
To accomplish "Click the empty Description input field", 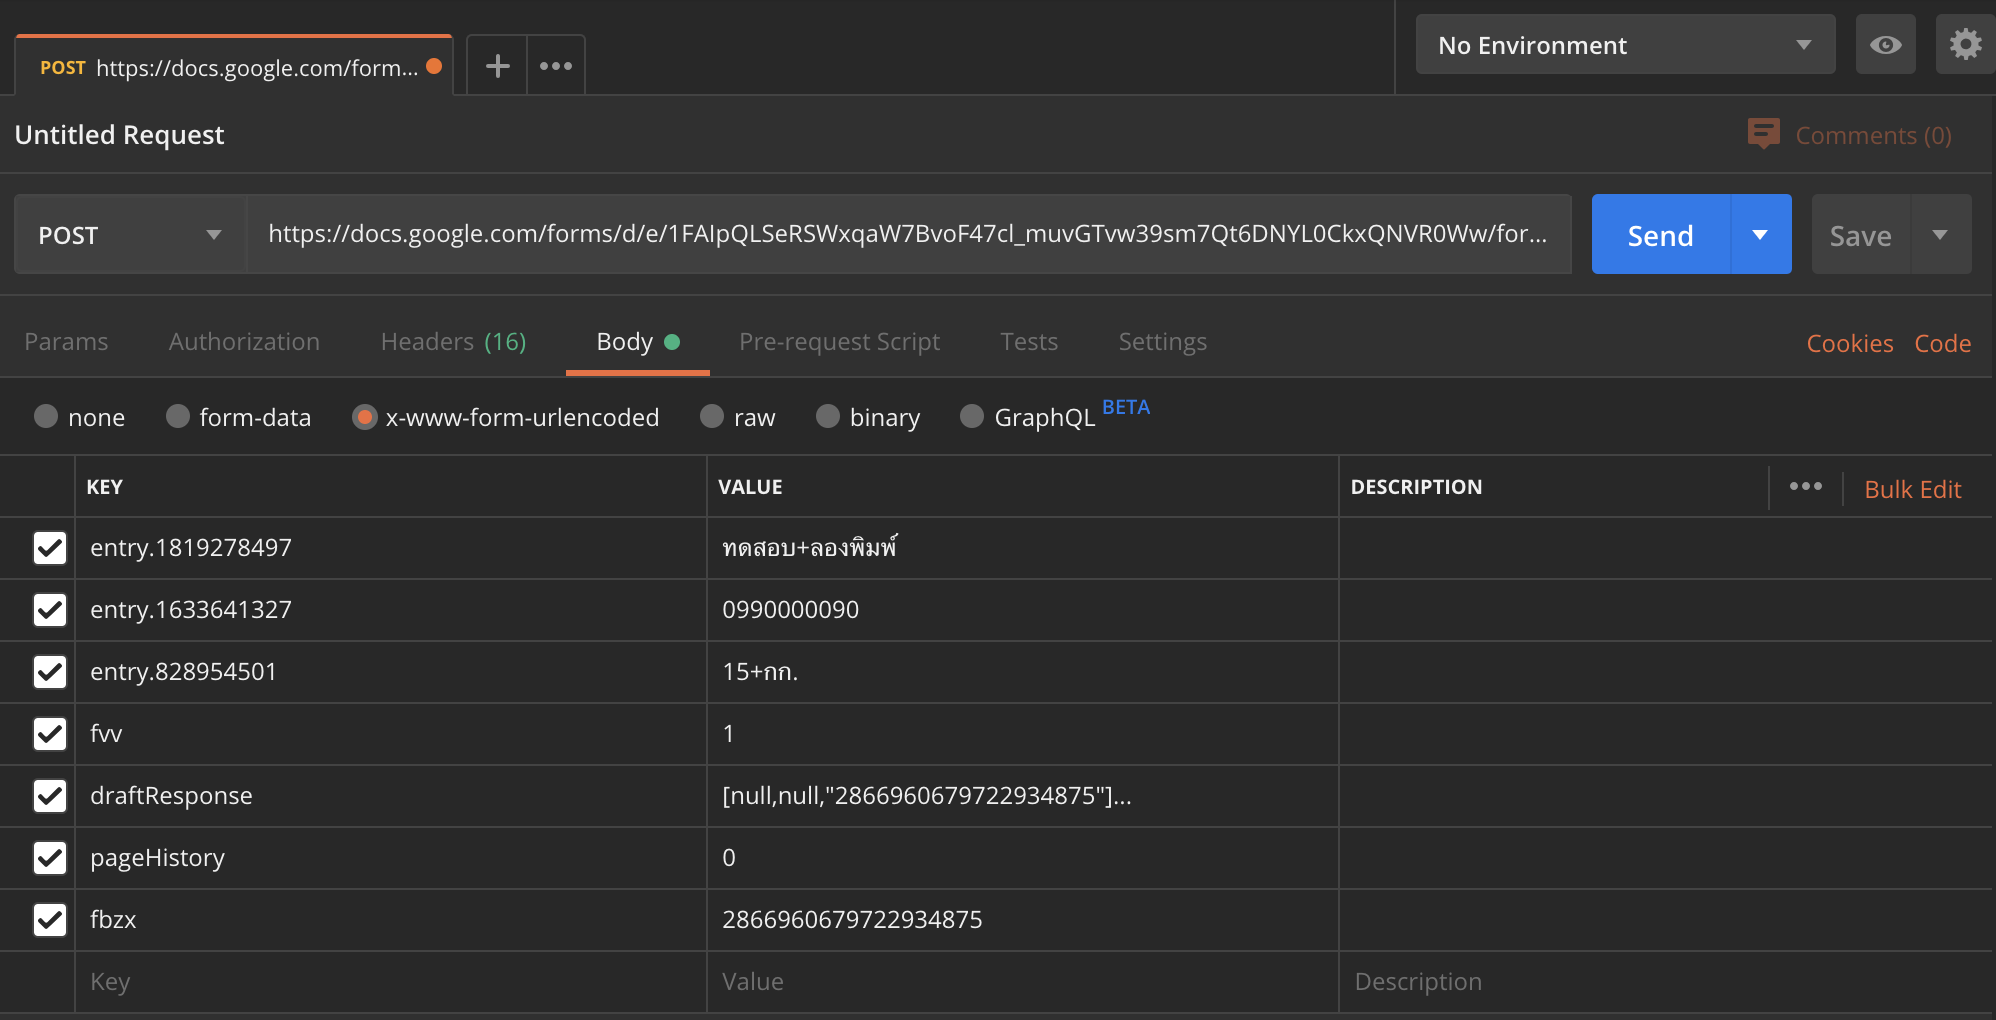I will pyautogui.click(x=1664, y=982).
